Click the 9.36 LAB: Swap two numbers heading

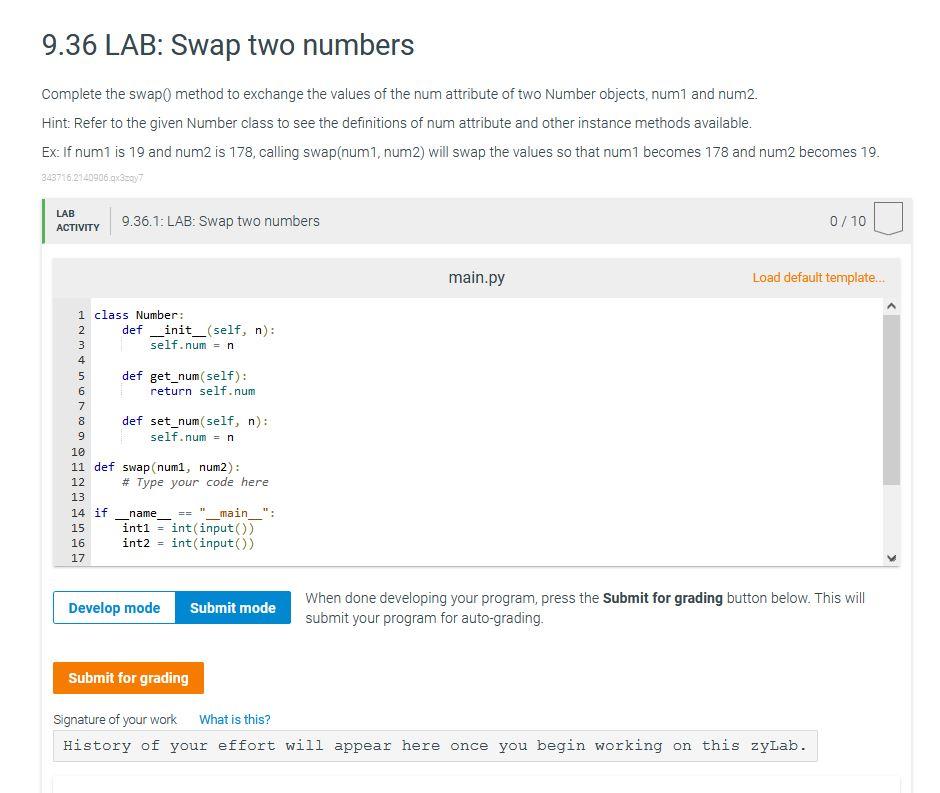tap(226, 45)
